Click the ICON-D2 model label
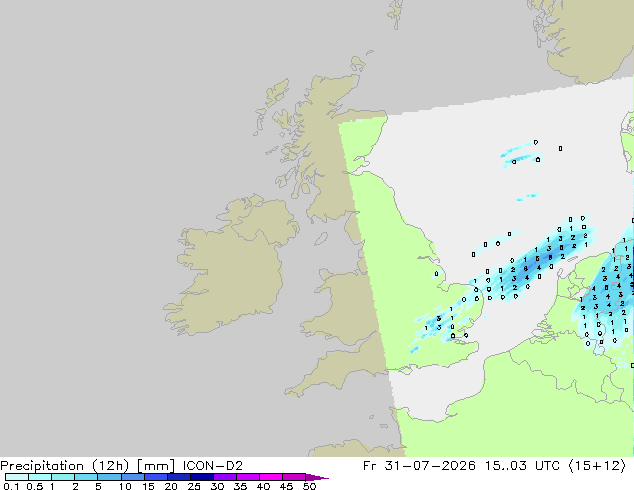 click(x=213, y=466)
